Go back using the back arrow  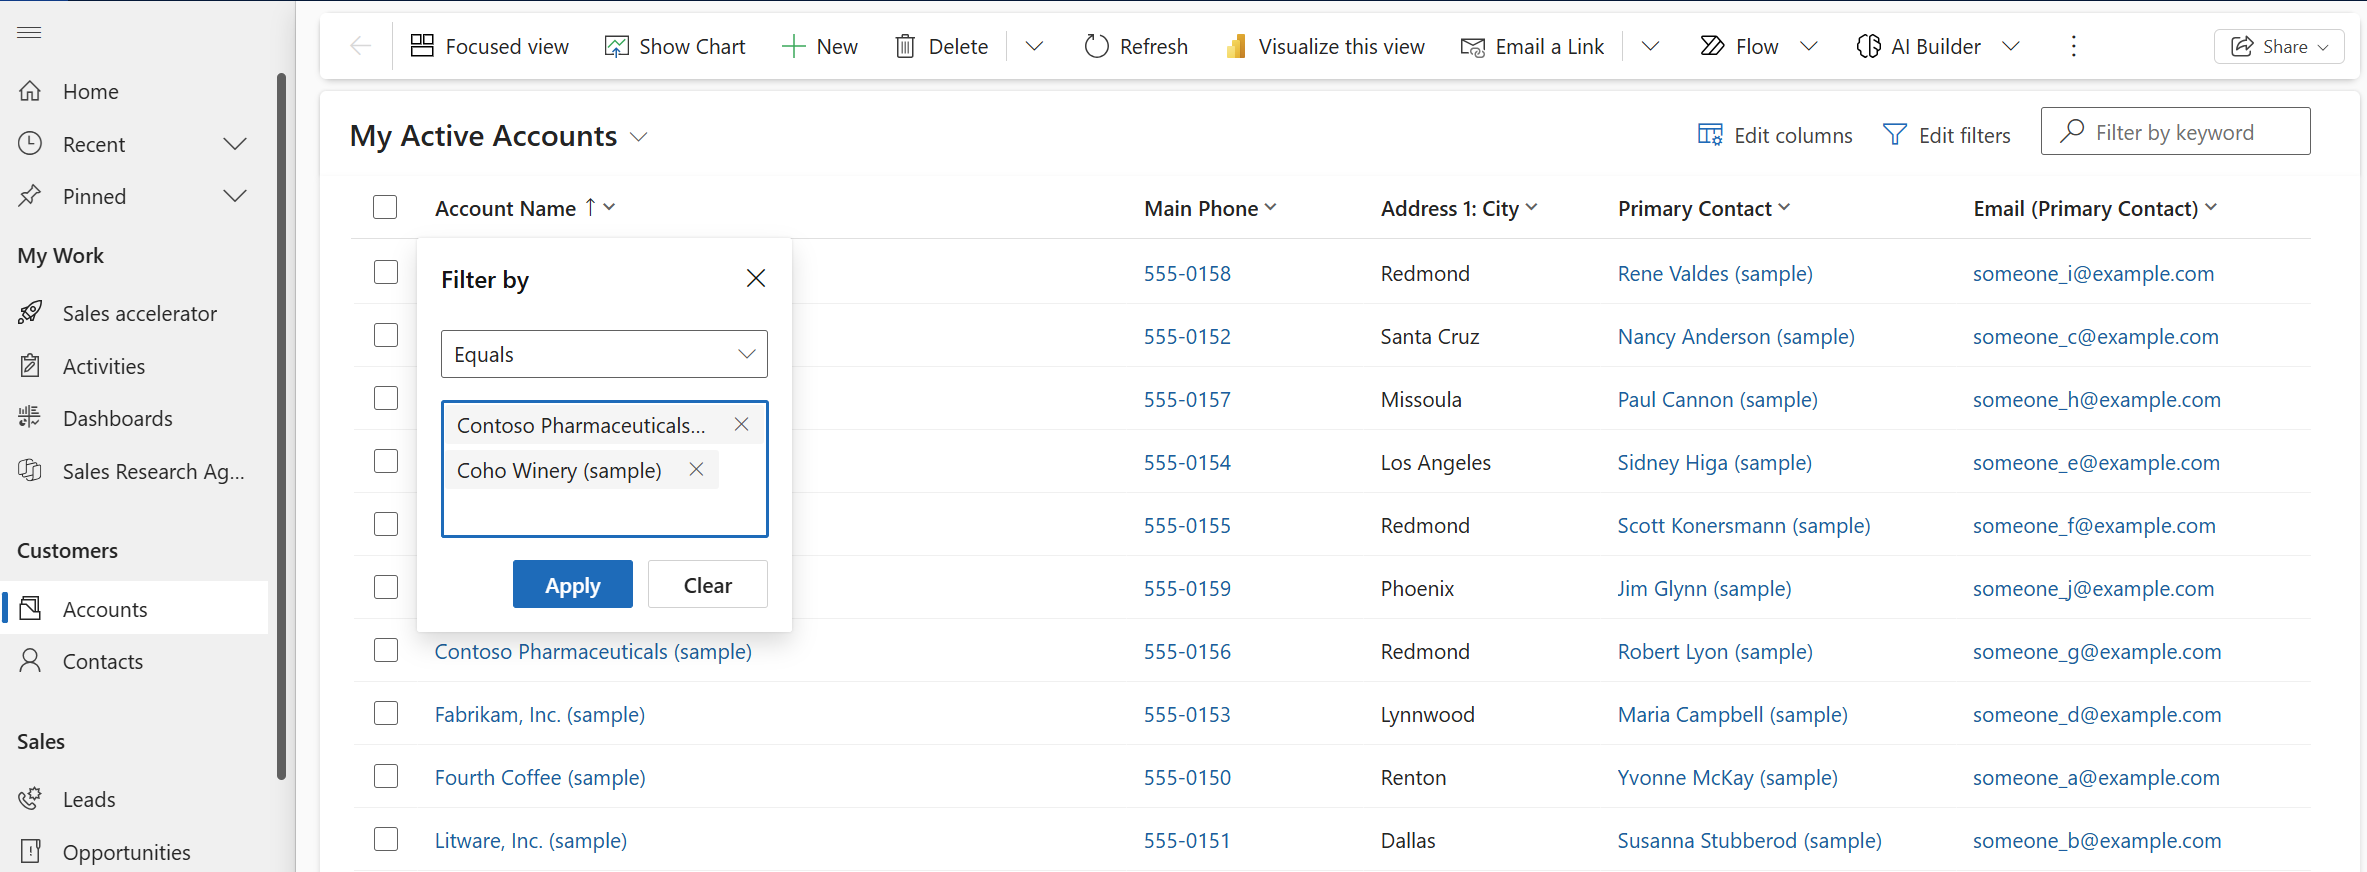[x=360, y=46]
